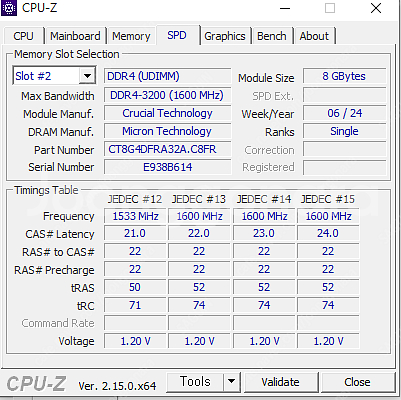This screenshot has width=401, height=400.
Task: Click the Module Size label
Action: (266, 78)
